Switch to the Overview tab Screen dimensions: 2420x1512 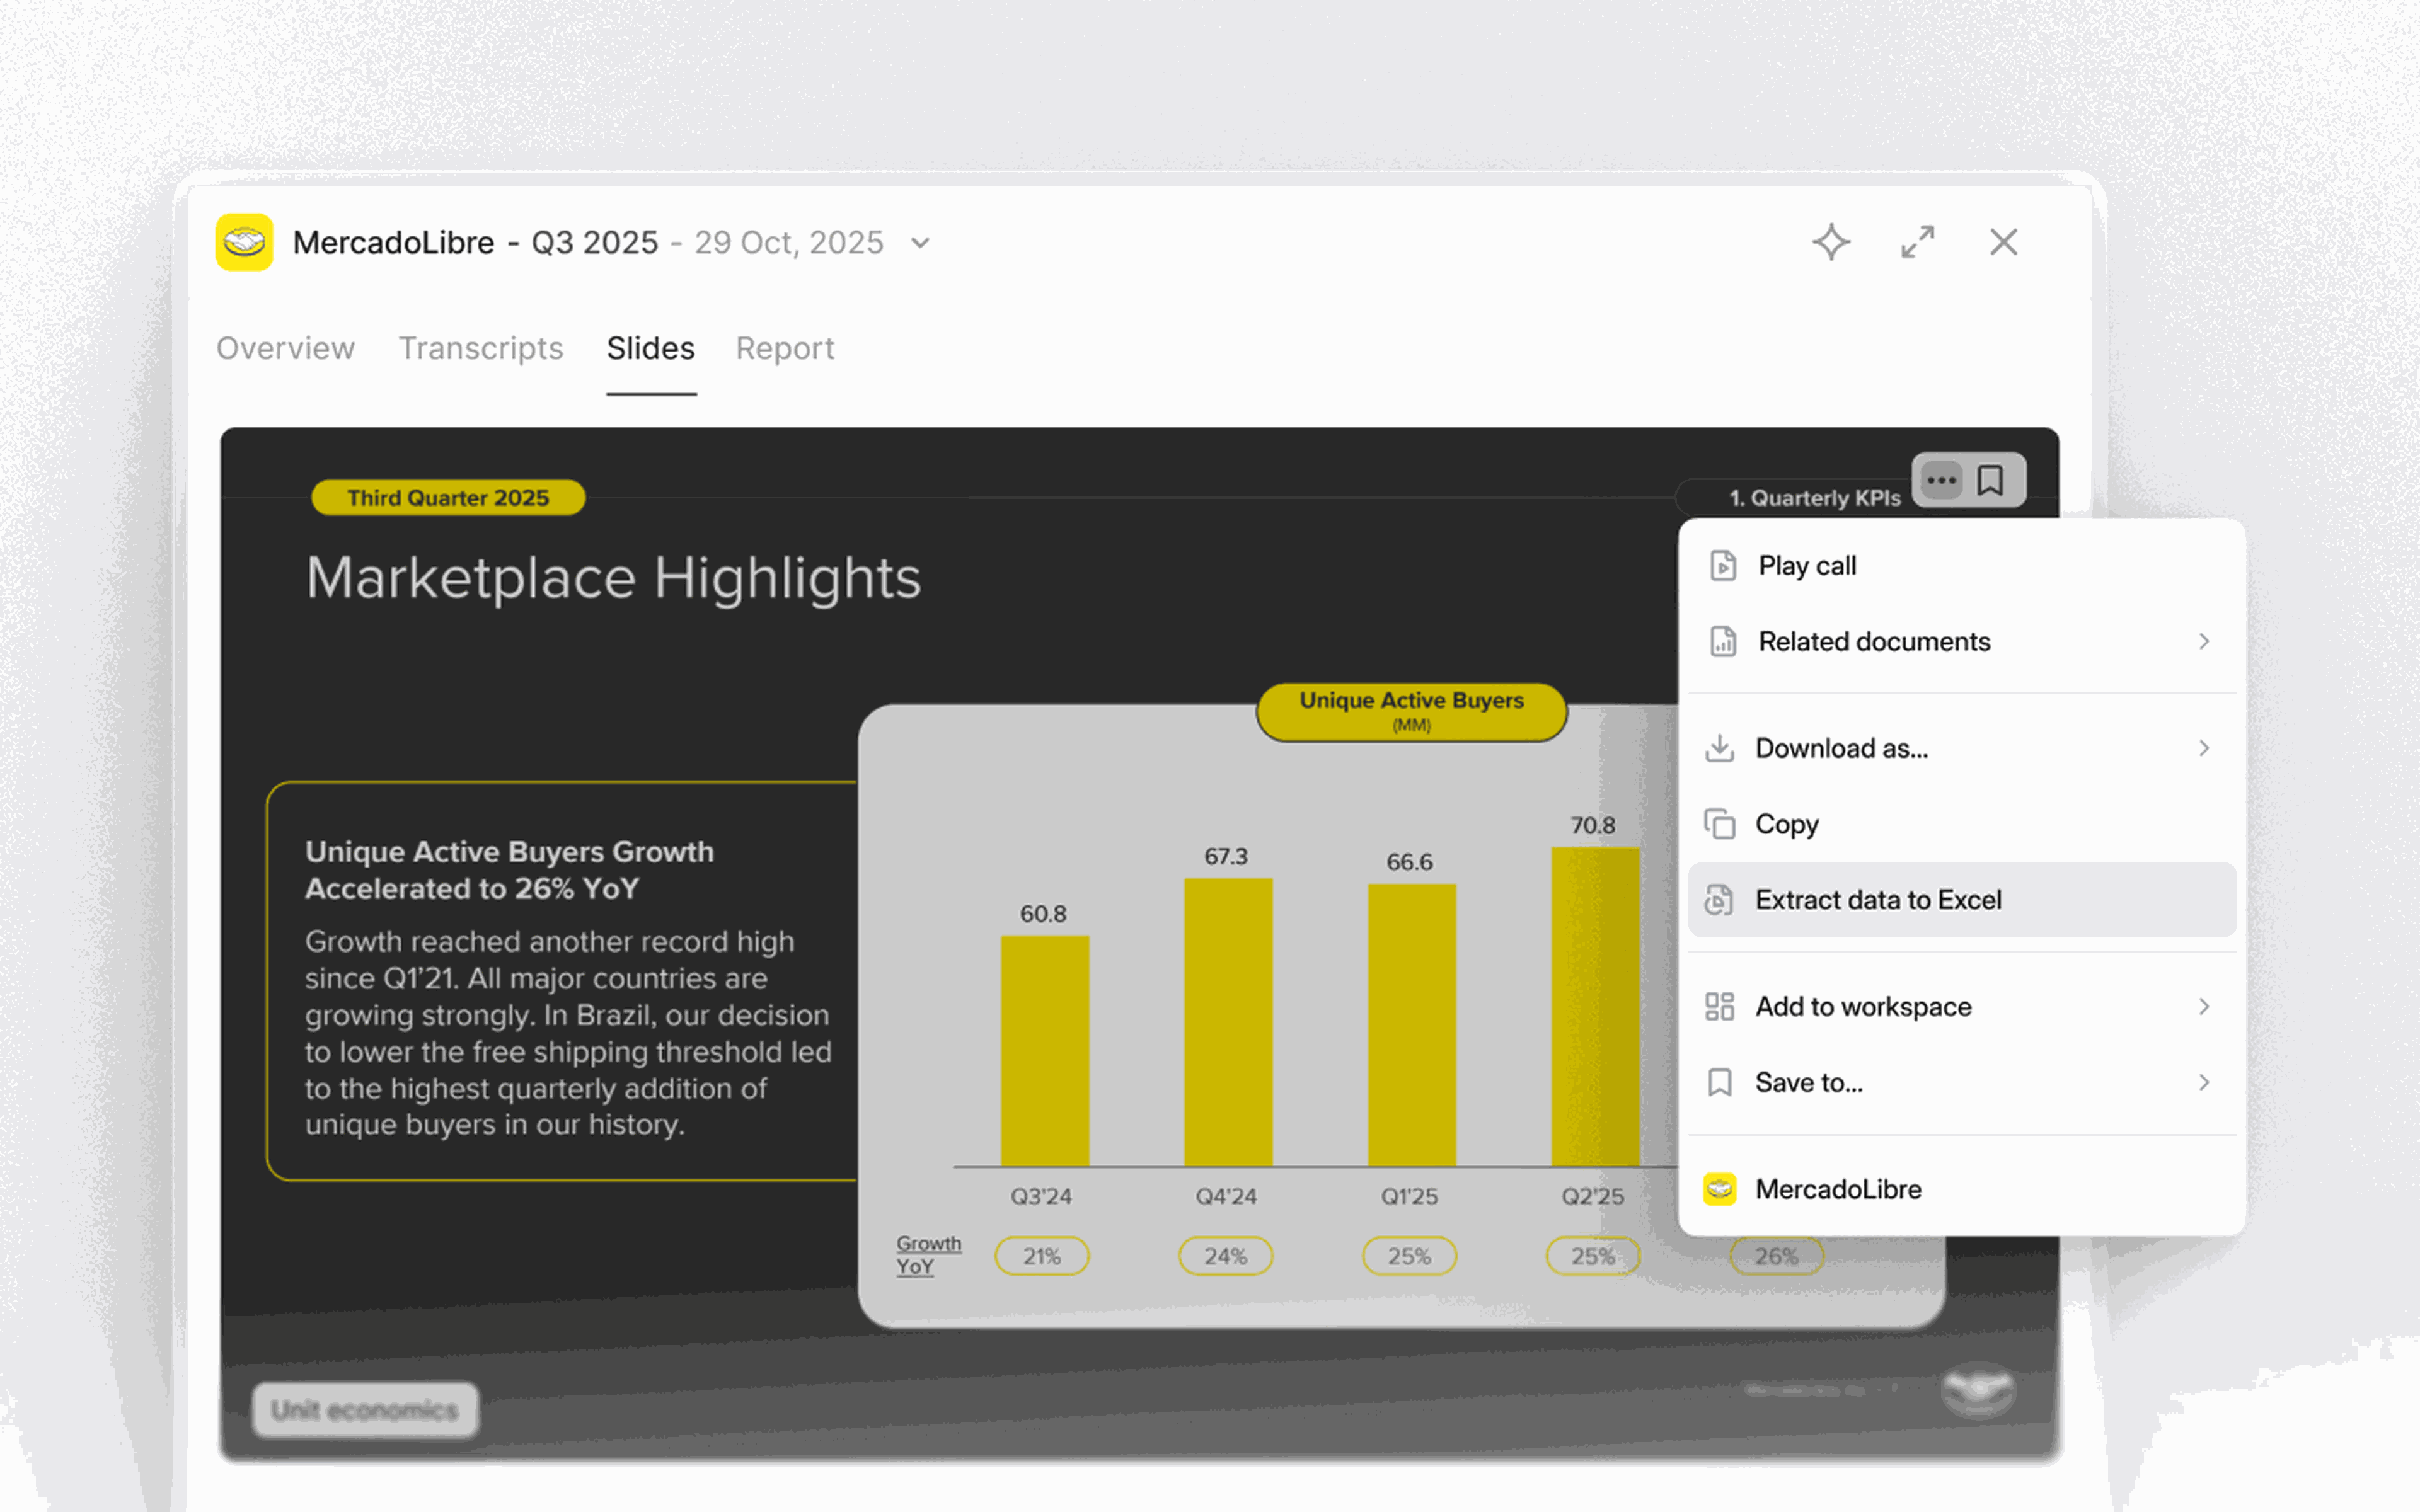pos(285,348)
